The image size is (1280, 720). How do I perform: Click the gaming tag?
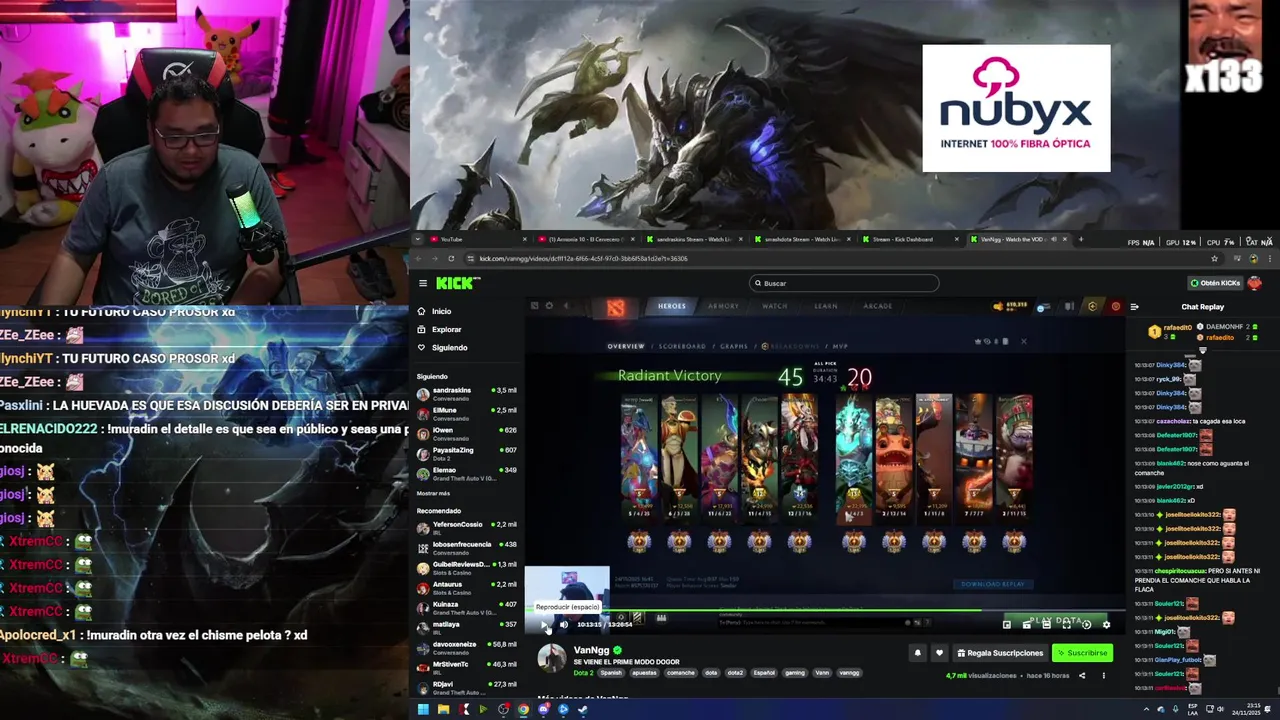pyautogui.click(x=795, y=673)
